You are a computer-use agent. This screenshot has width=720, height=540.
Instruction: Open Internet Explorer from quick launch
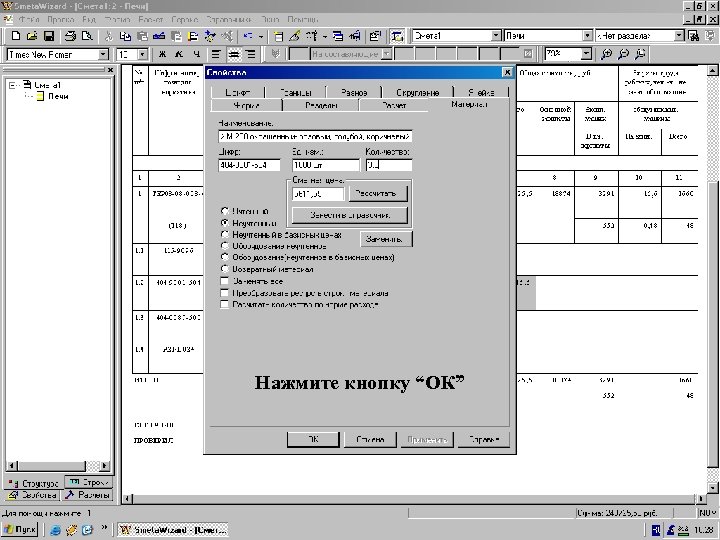point(57,530)
